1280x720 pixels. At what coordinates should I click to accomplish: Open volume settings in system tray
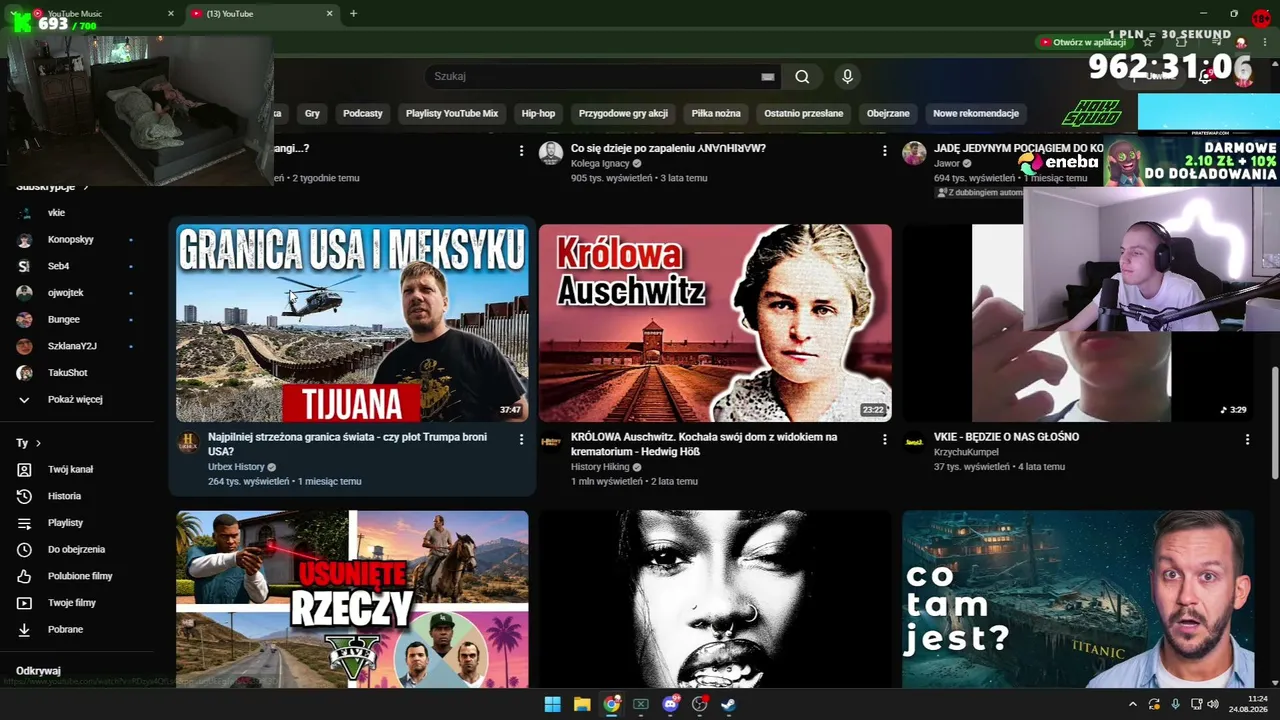[1213, 704]
